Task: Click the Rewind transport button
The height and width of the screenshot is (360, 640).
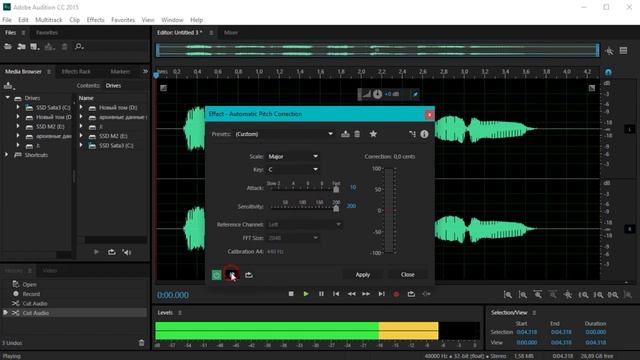Action: click(x=351, y=294)
